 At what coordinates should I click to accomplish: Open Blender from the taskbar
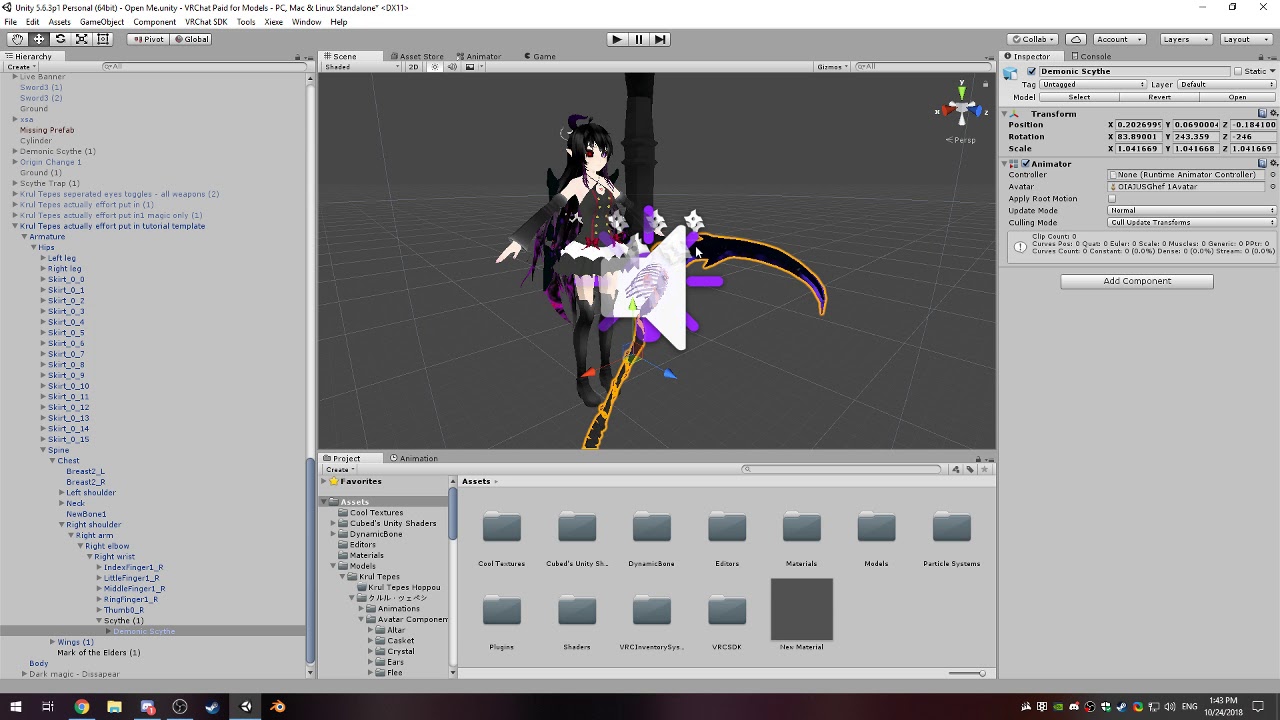point(278,707)
